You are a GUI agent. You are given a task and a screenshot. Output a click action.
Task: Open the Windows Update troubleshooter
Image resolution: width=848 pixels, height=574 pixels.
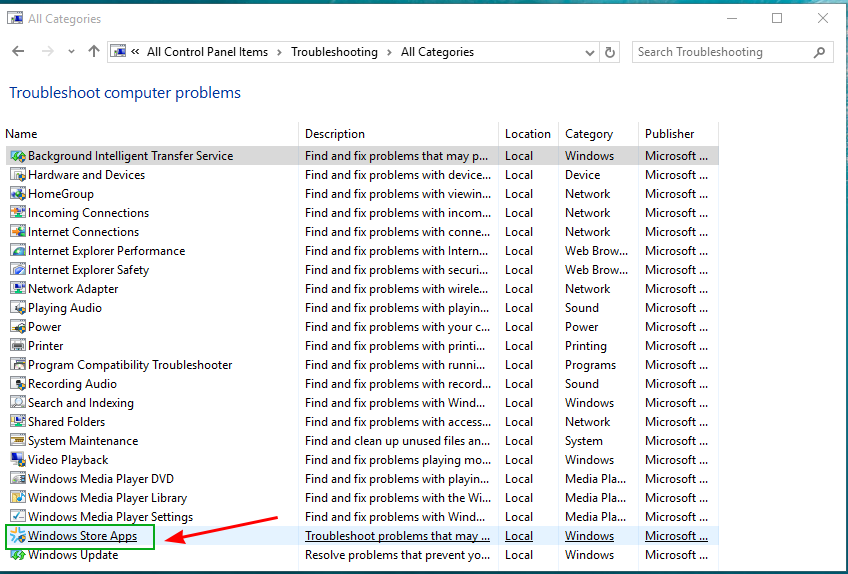click(x=73, y=555)
